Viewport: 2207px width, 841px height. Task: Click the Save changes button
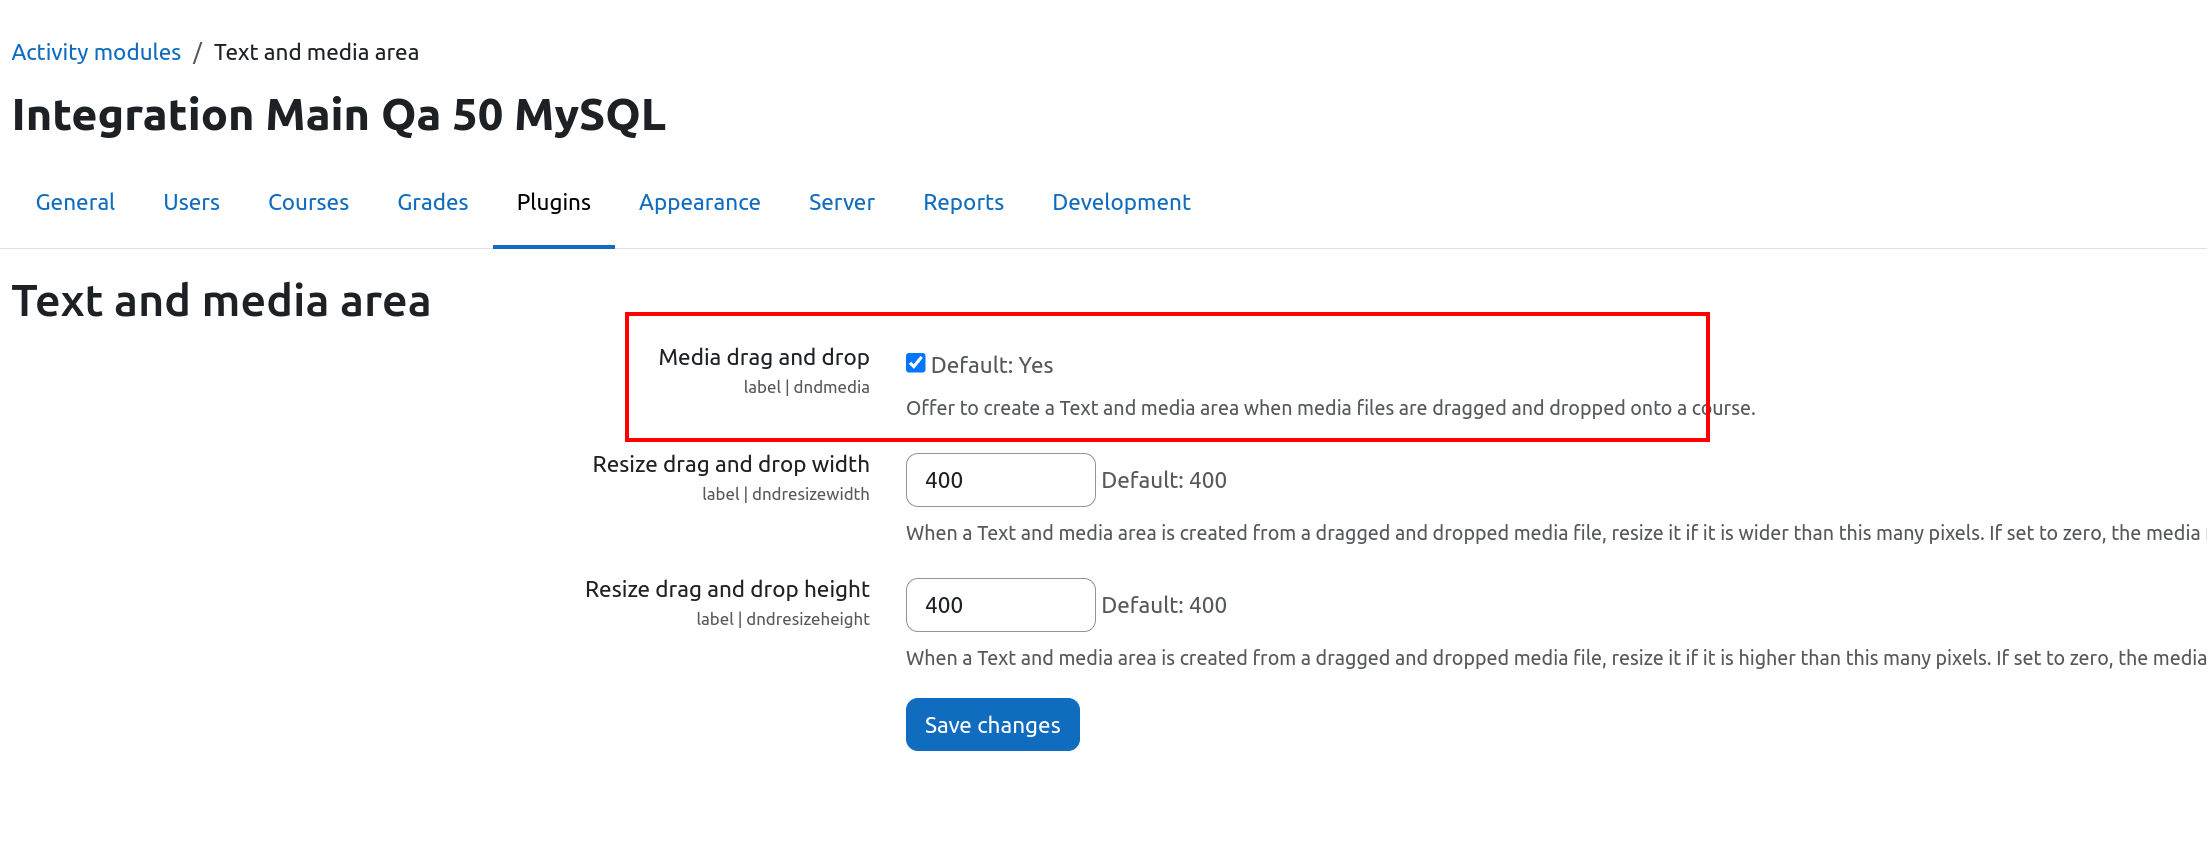coord(992,724)
